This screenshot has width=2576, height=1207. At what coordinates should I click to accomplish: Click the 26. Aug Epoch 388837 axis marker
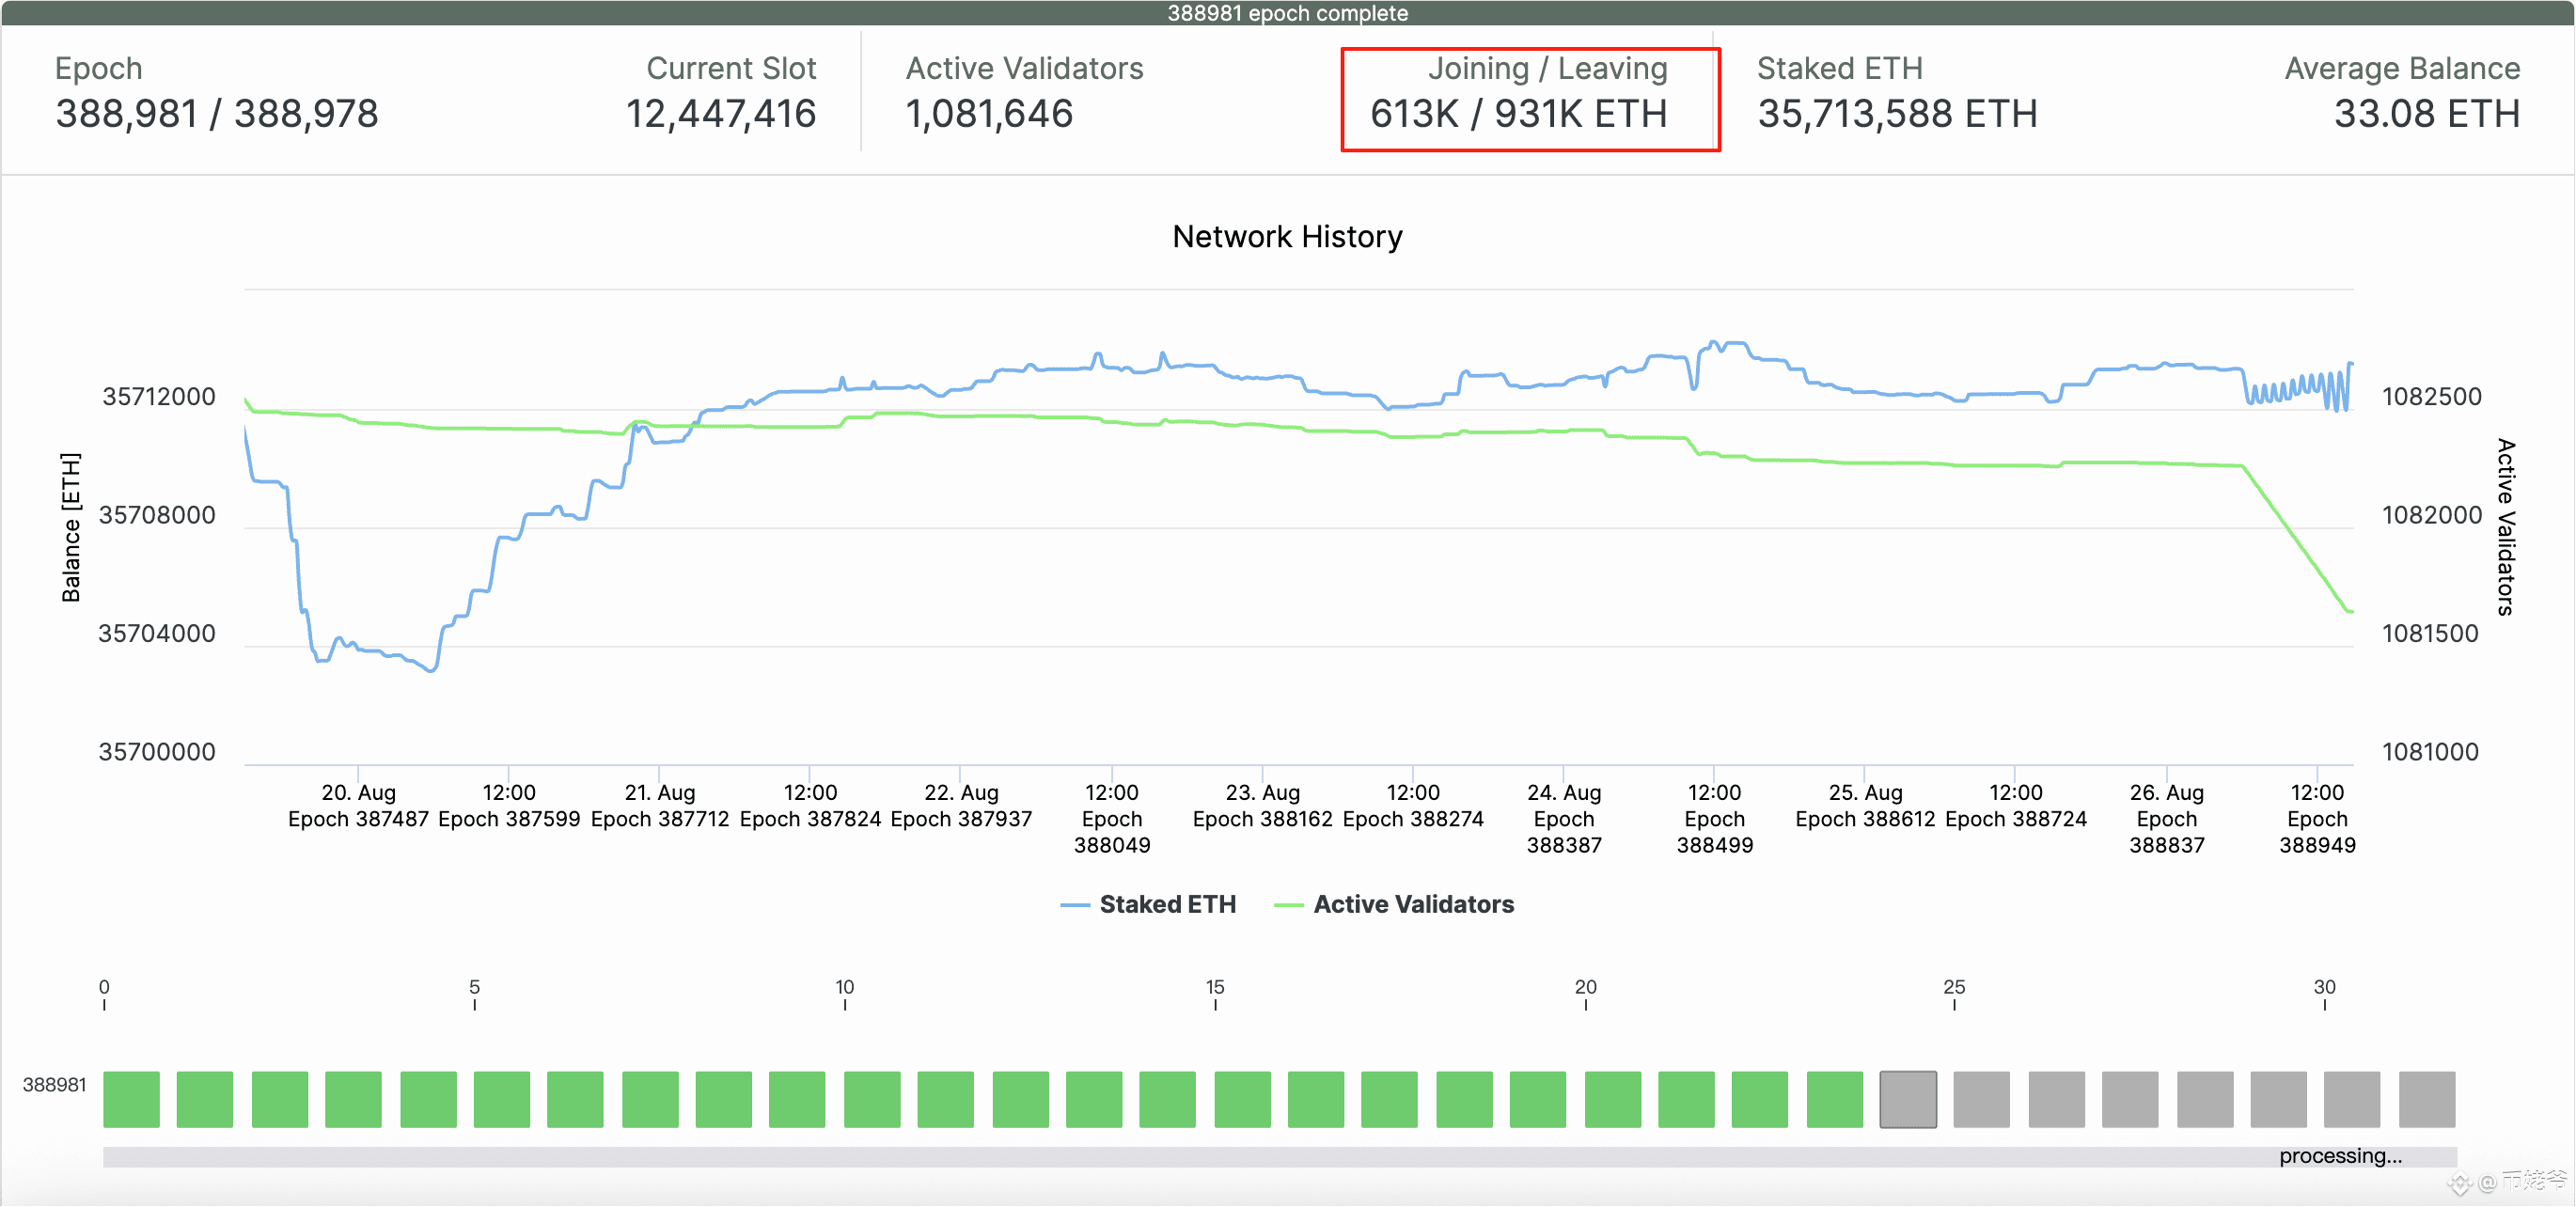pyautogui.click(x=2166, y=818)
